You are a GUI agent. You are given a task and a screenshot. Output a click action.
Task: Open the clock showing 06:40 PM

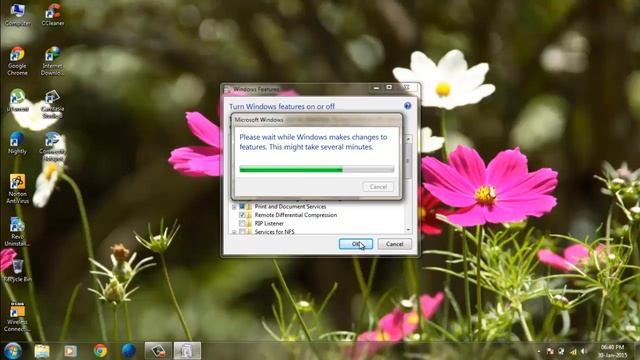pos(612,351)
